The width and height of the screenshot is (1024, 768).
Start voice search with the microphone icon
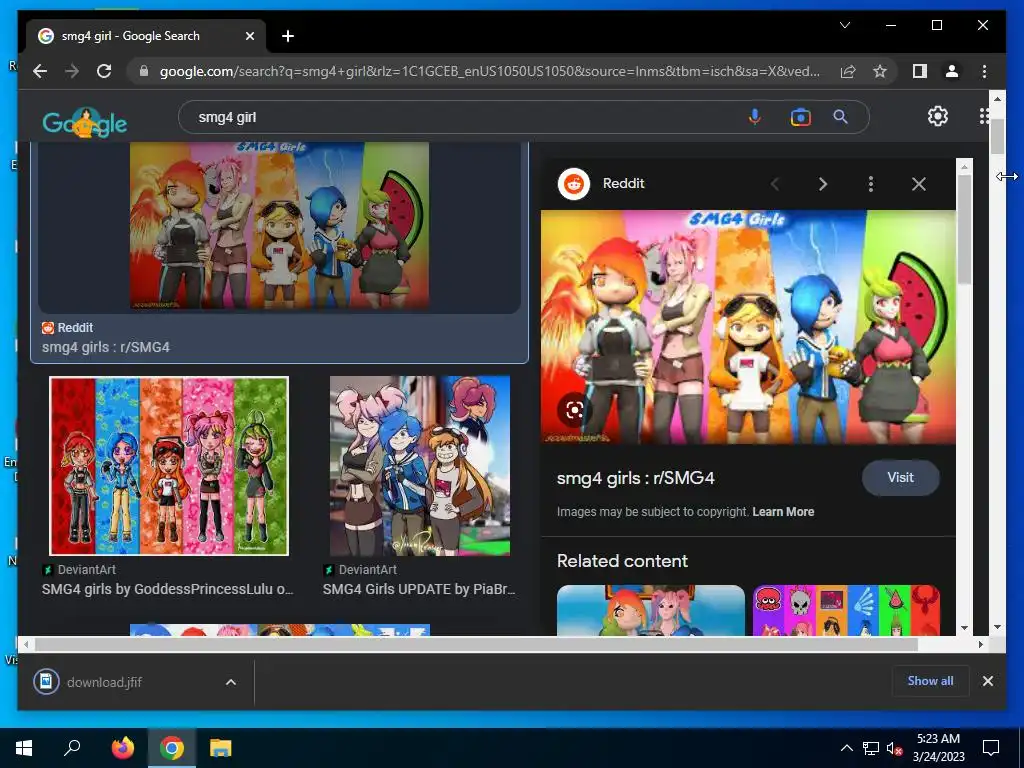click(754, 117)
